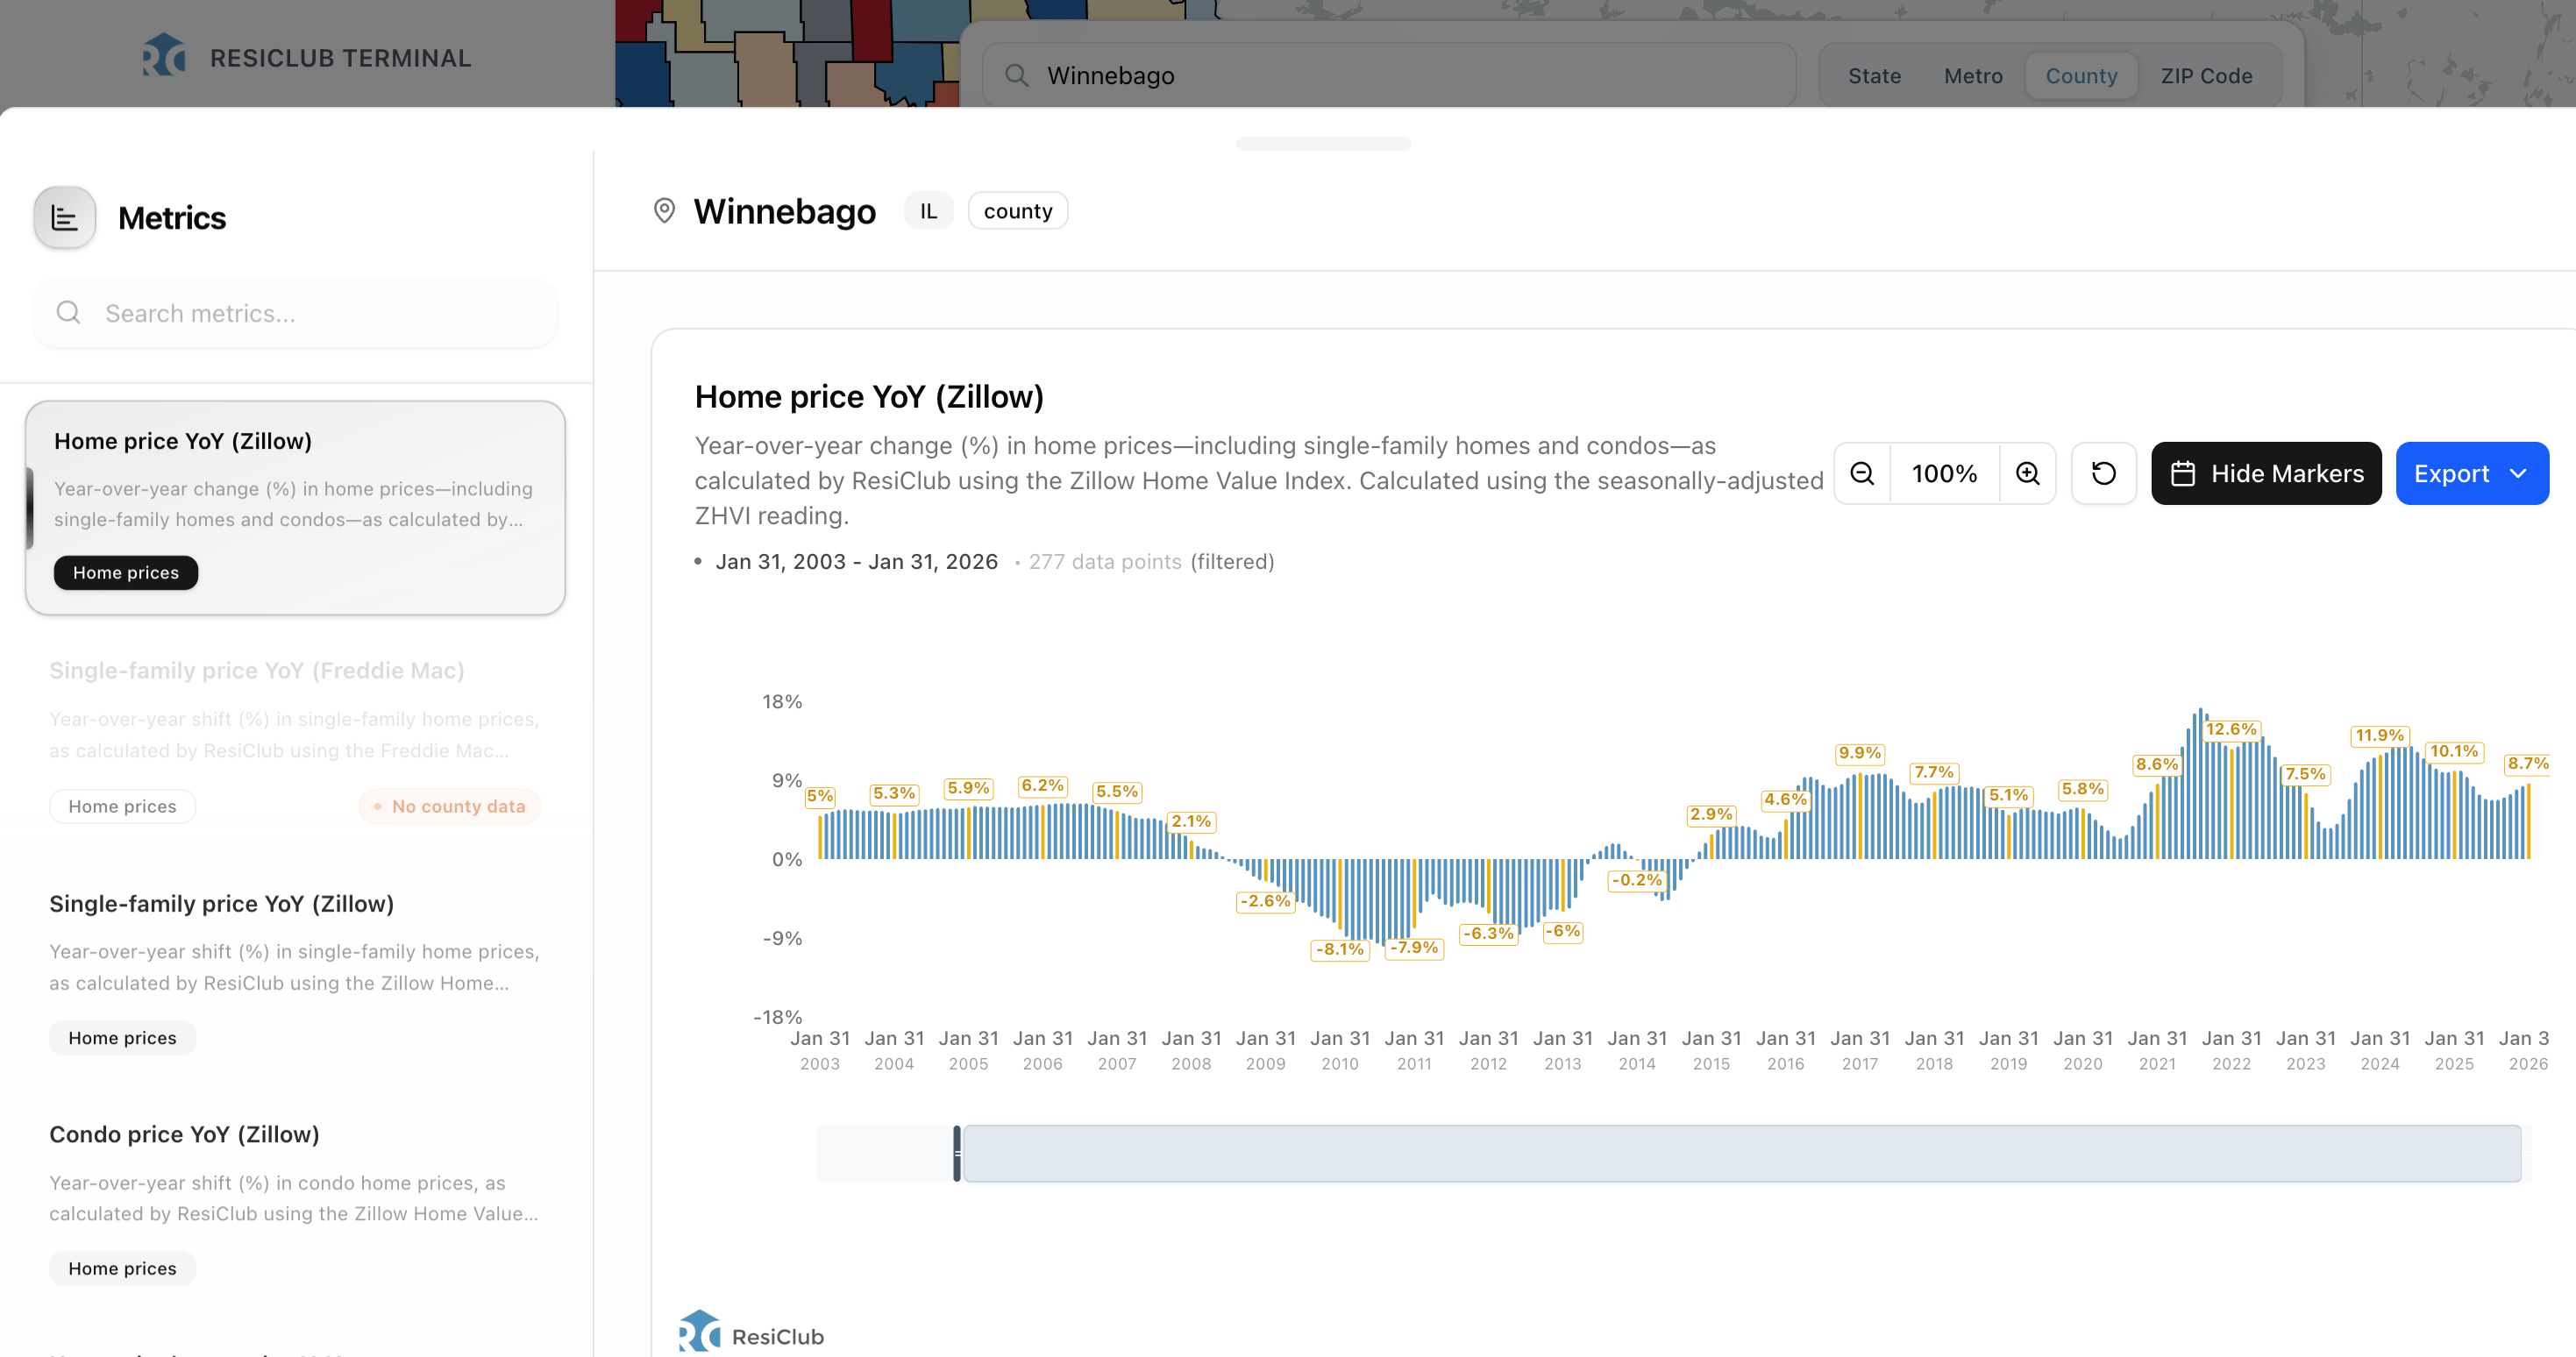This screenshot has width=2576, height=1357.
Task: Click the 12.6% marker label on chart
Action: click(x=2230, y=729)
